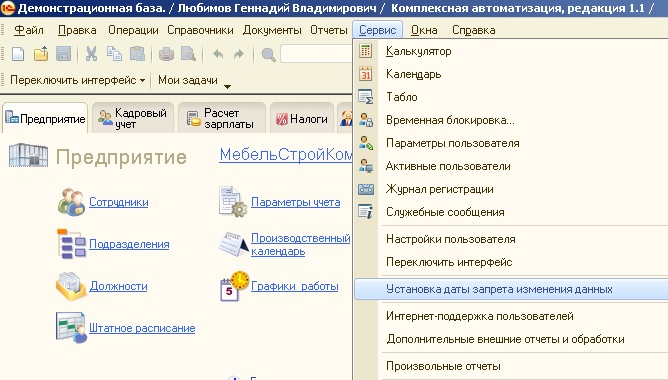Image resolution: width=668 pixels, height=380 pixels.
Task: Switch to the Кадровый учет tab
Action: pos(133,118)
